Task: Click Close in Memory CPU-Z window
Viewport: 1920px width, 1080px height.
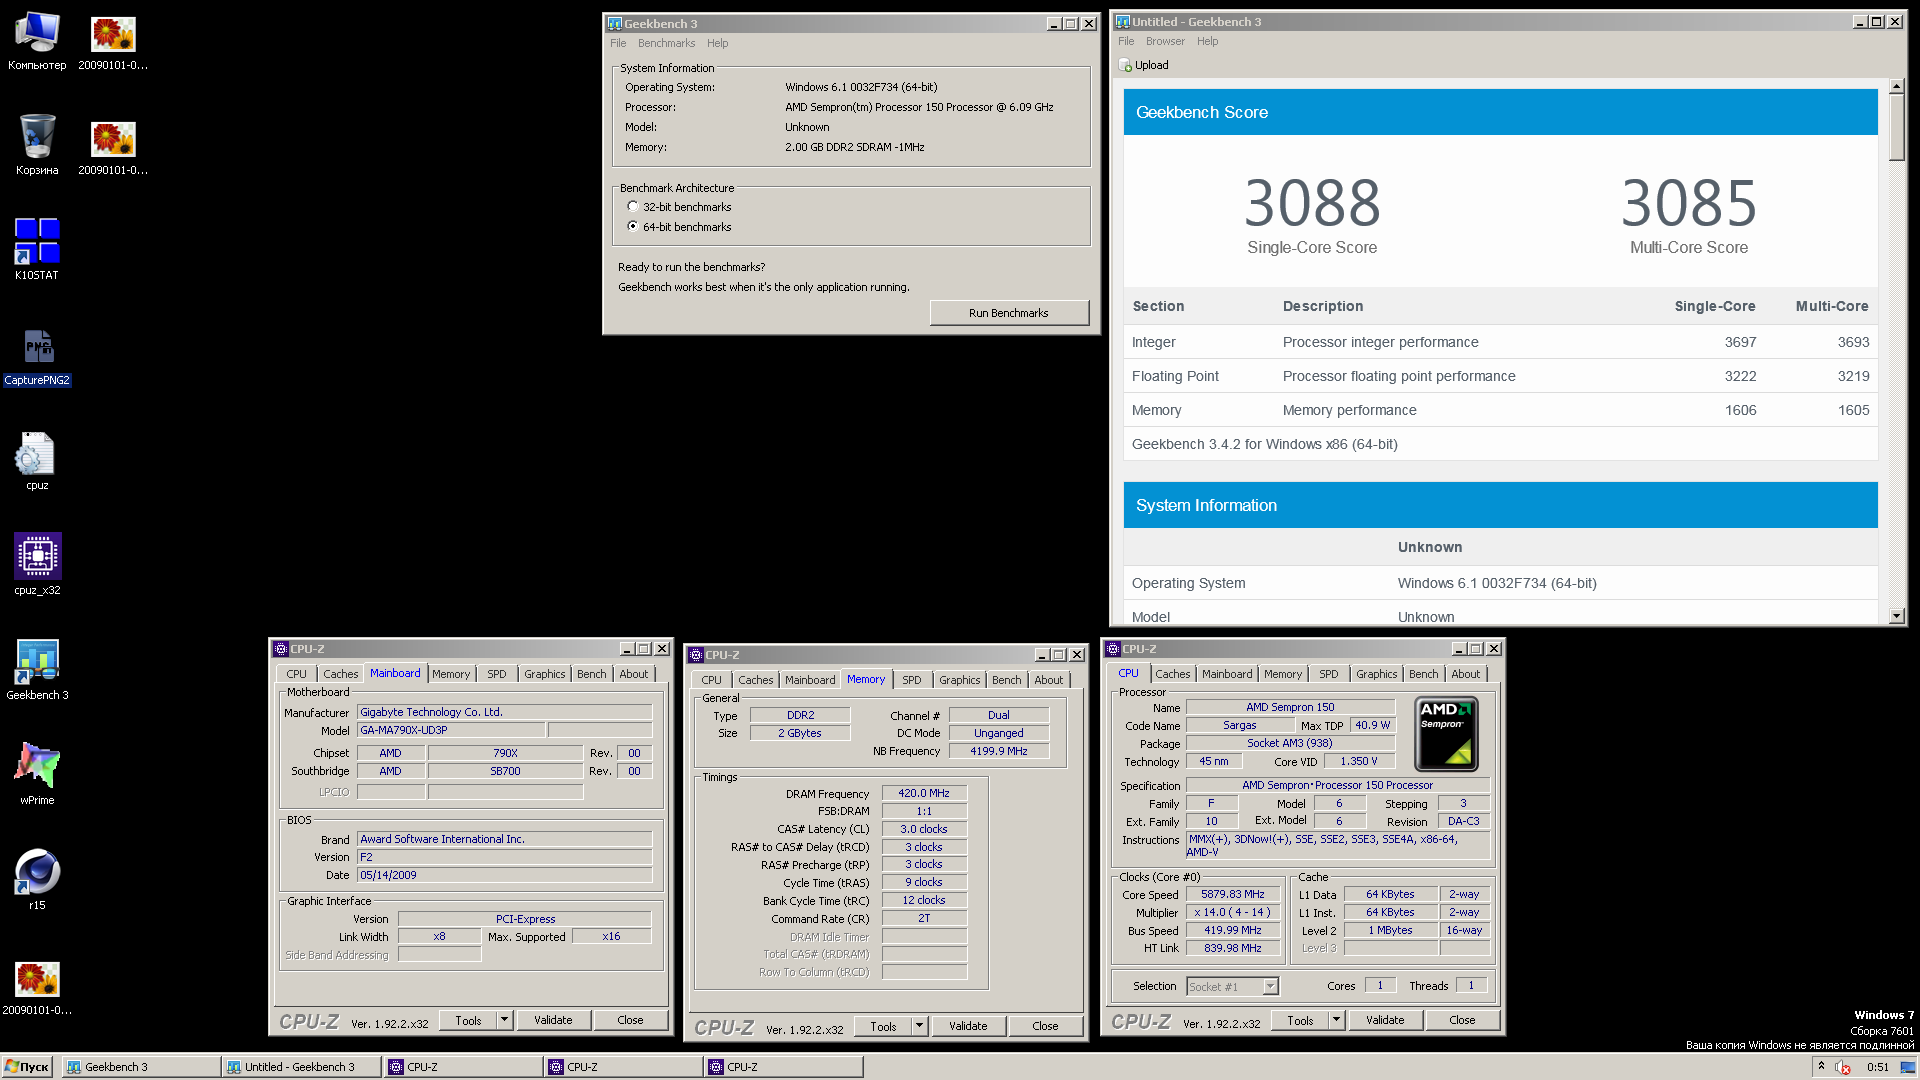Action: pyautogui.click(x=1045, y=1026)
